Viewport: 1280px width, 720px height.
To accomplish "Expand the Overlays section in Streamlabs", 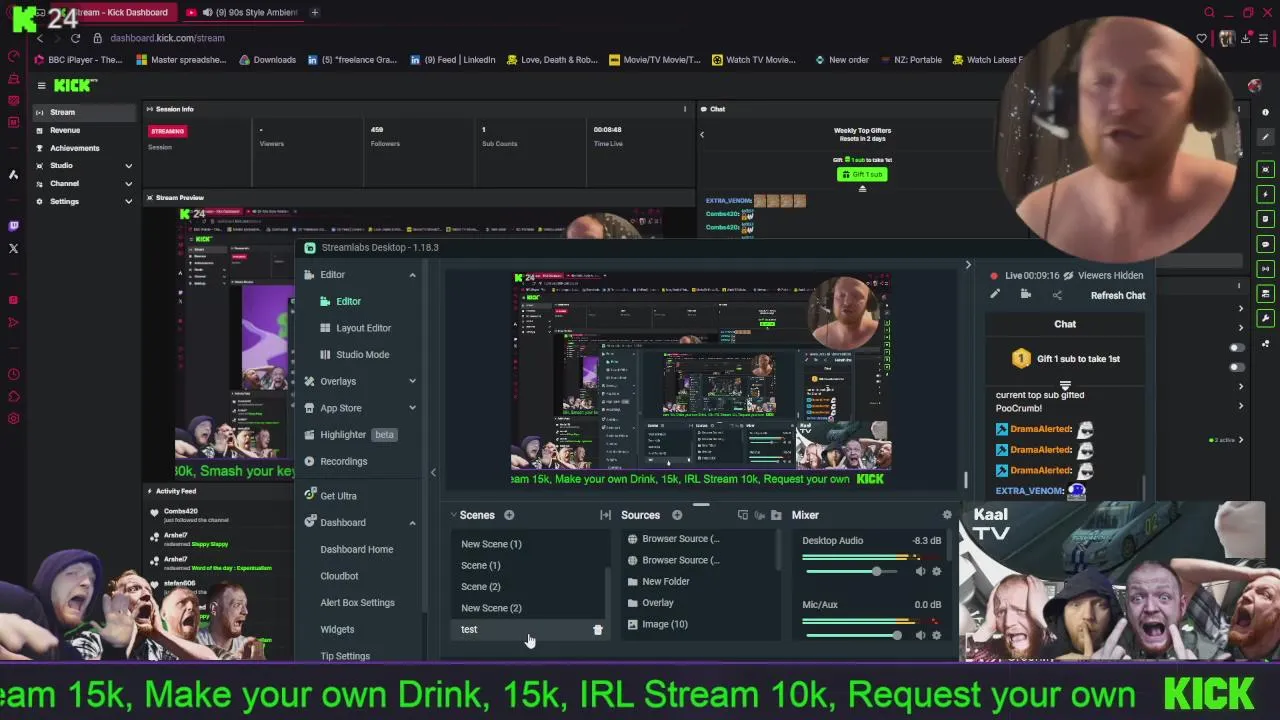I will 412,381.
